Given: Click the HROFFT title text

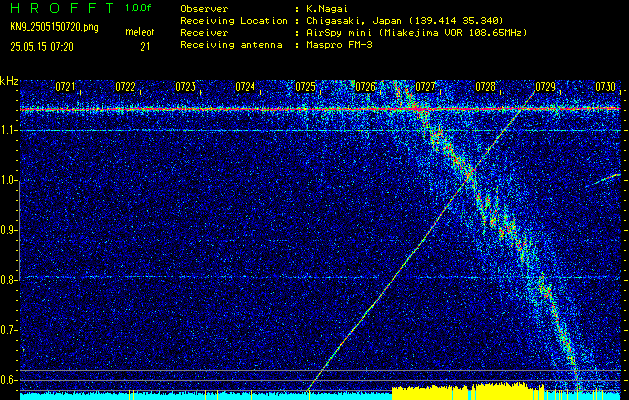Looking at the screenshot, I should (x=63, y=8).
